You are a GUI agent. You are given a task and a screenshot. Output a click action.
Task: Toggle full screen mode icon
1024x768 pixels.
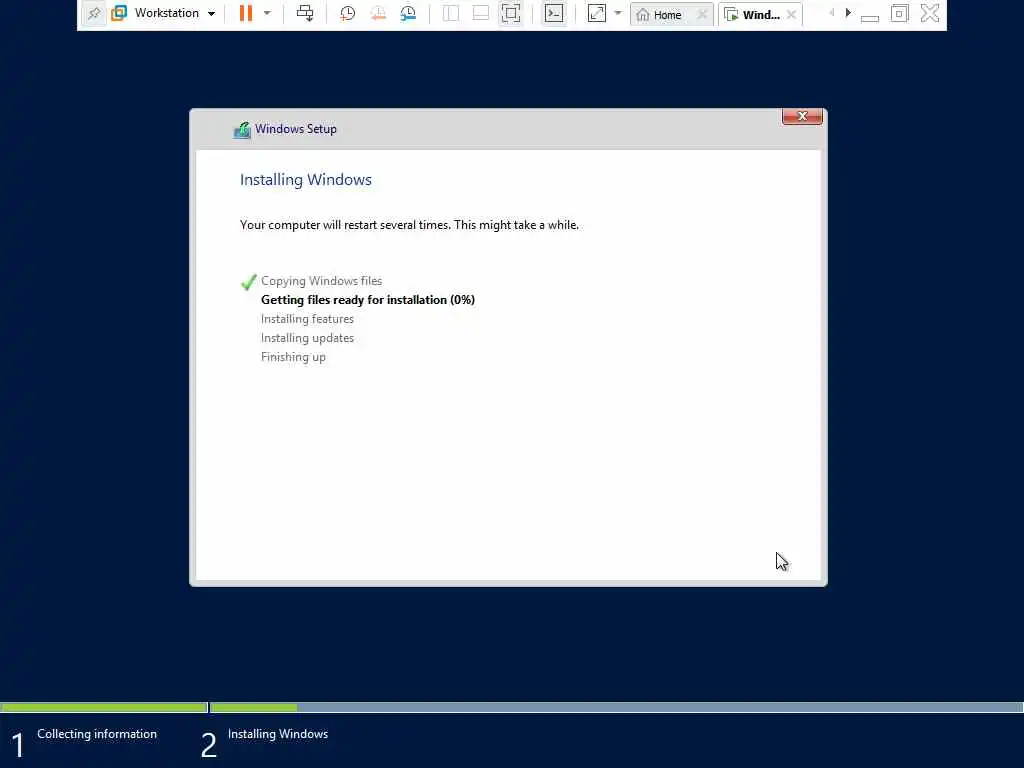(511, 13)
